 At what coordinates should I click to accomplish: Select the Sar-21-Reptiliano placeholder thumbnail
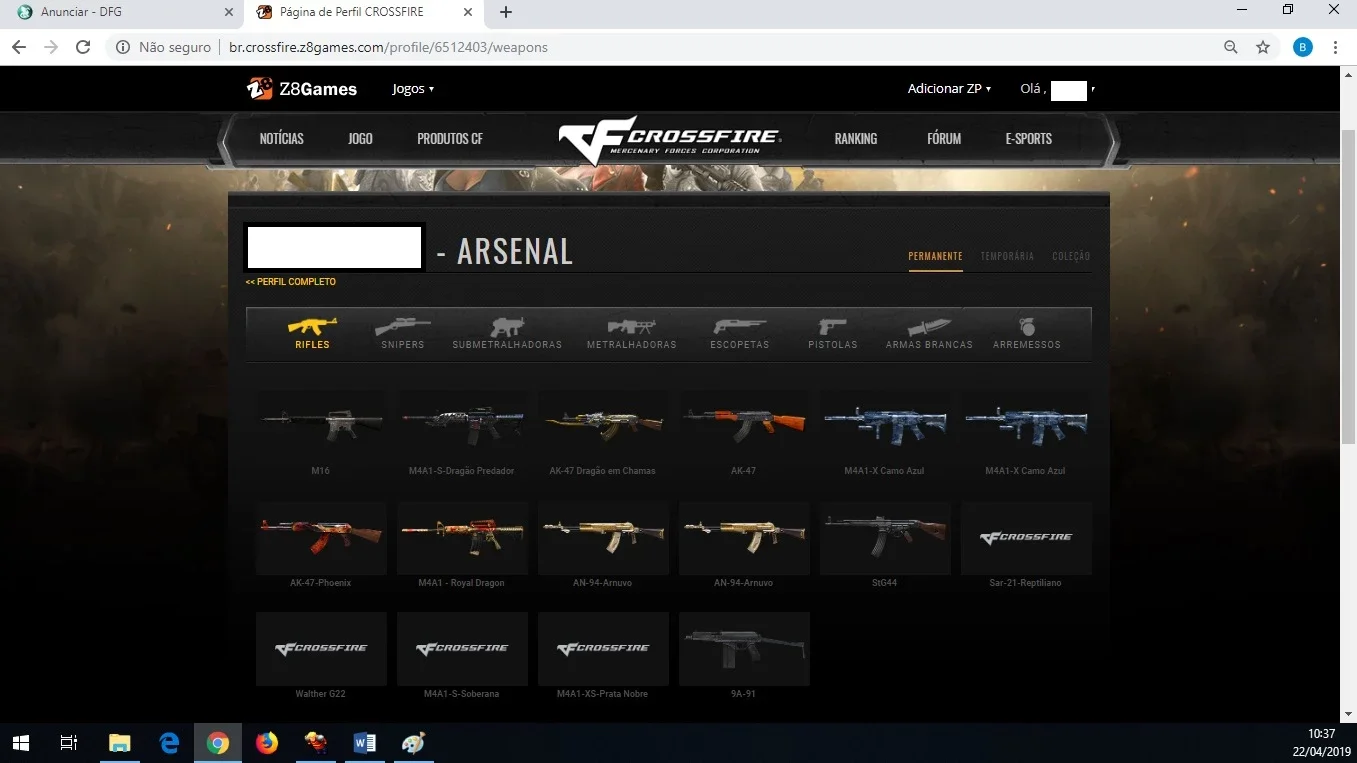(1026, 536)
